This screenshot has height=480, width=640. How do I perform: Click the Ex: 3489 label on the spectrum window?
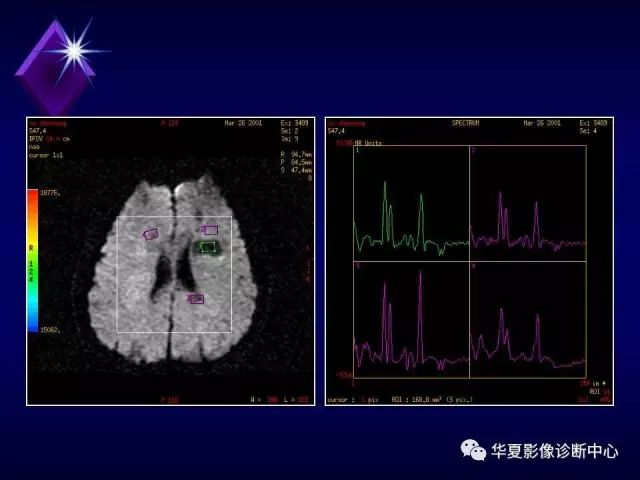point(593,123)
